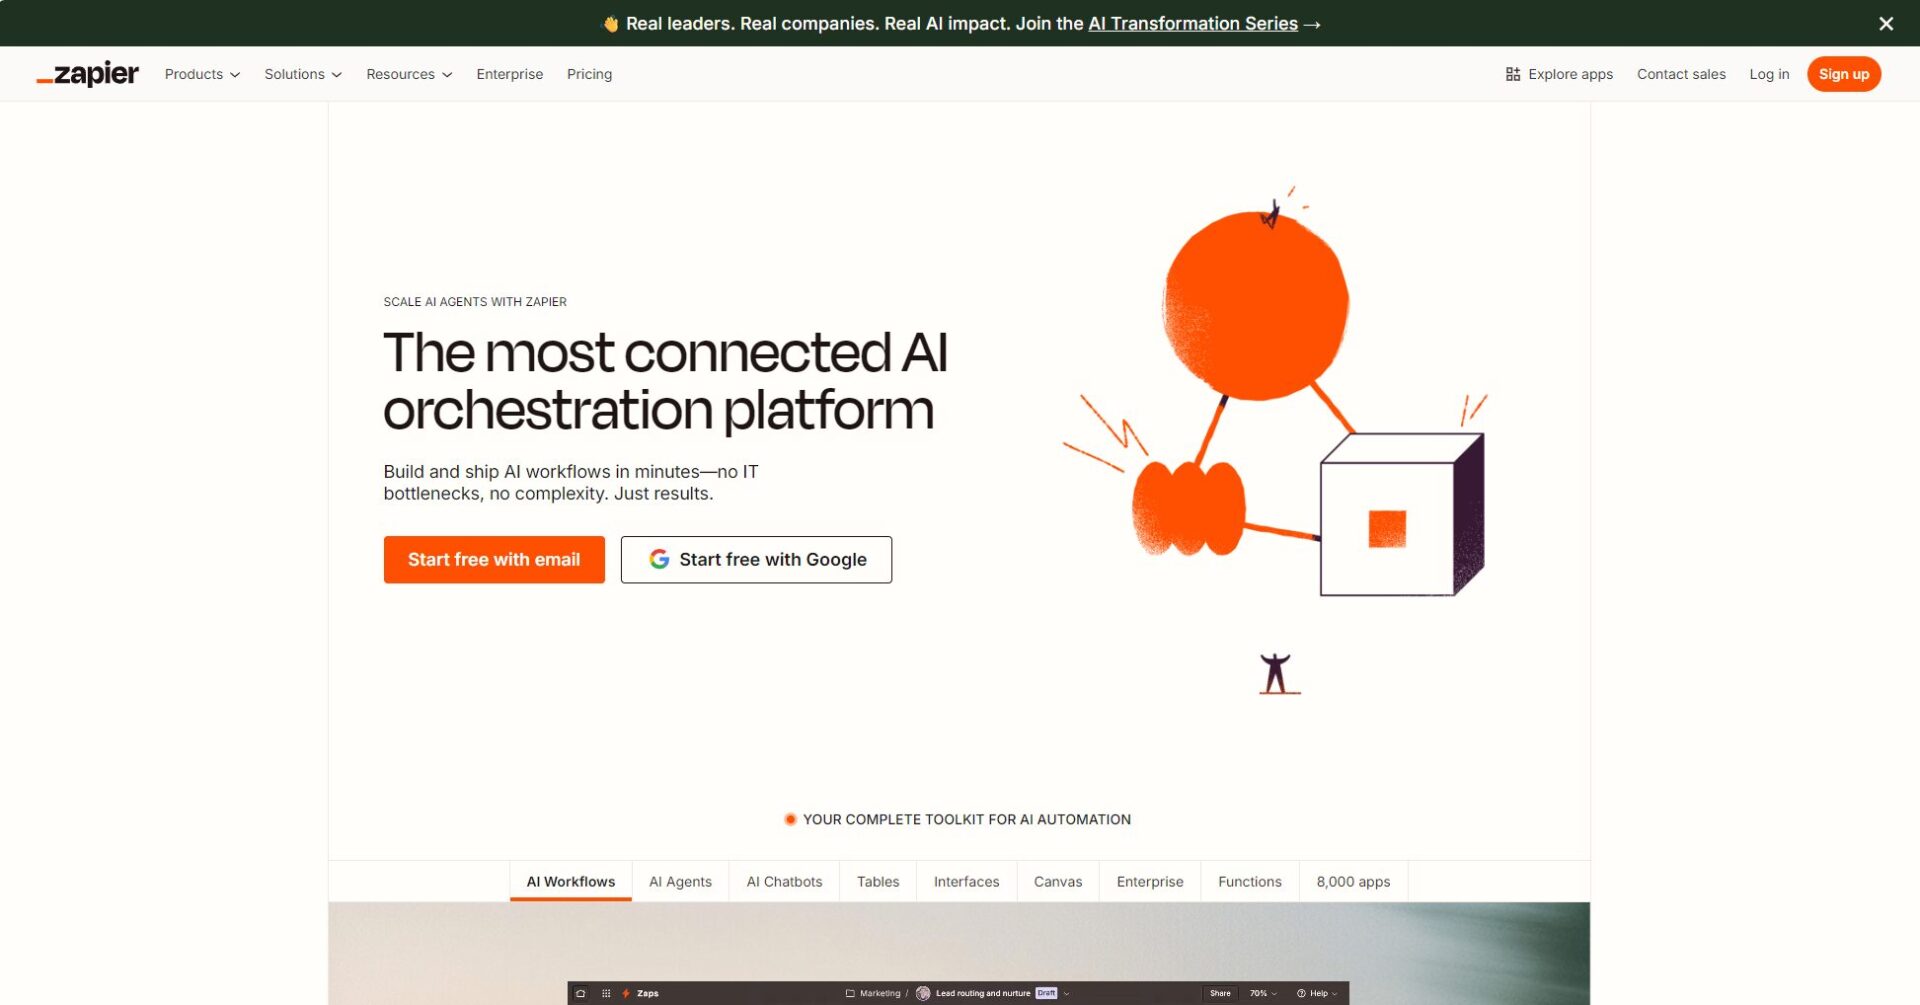Close the announcement banner
Viewport: 1920px width, 1005px height.
(1885, 23)
